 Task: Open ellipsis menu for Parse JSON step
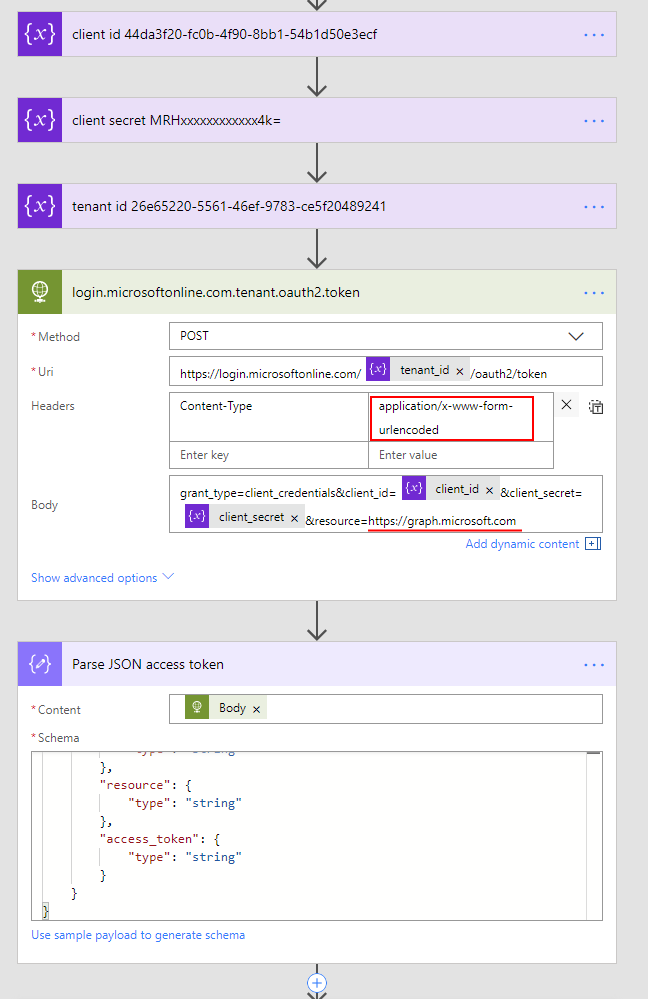pyautogui.click(x=594, y=664)
